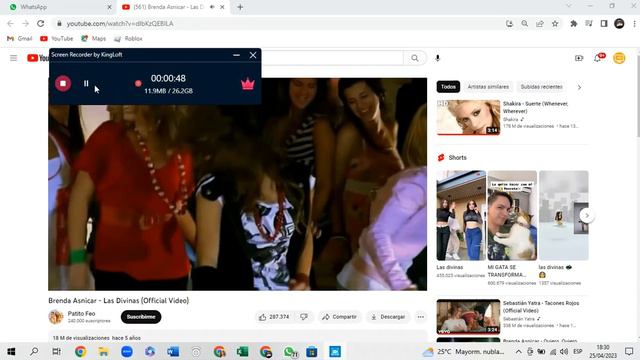
Task: Click the YouTube search magnifier button
Action: click(x=415, y=58)
